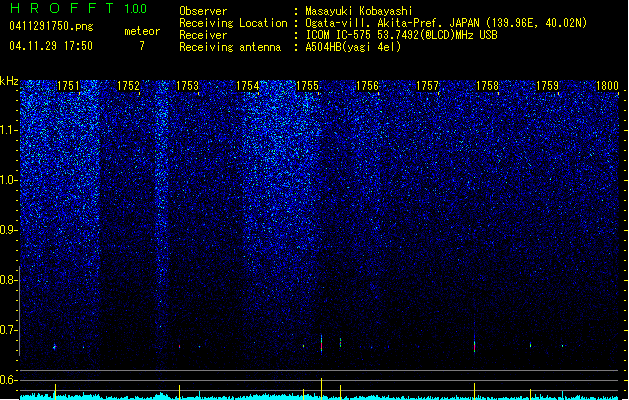Click the kHz axis unit label
The image size is (629, 400).
pos(9,81)
